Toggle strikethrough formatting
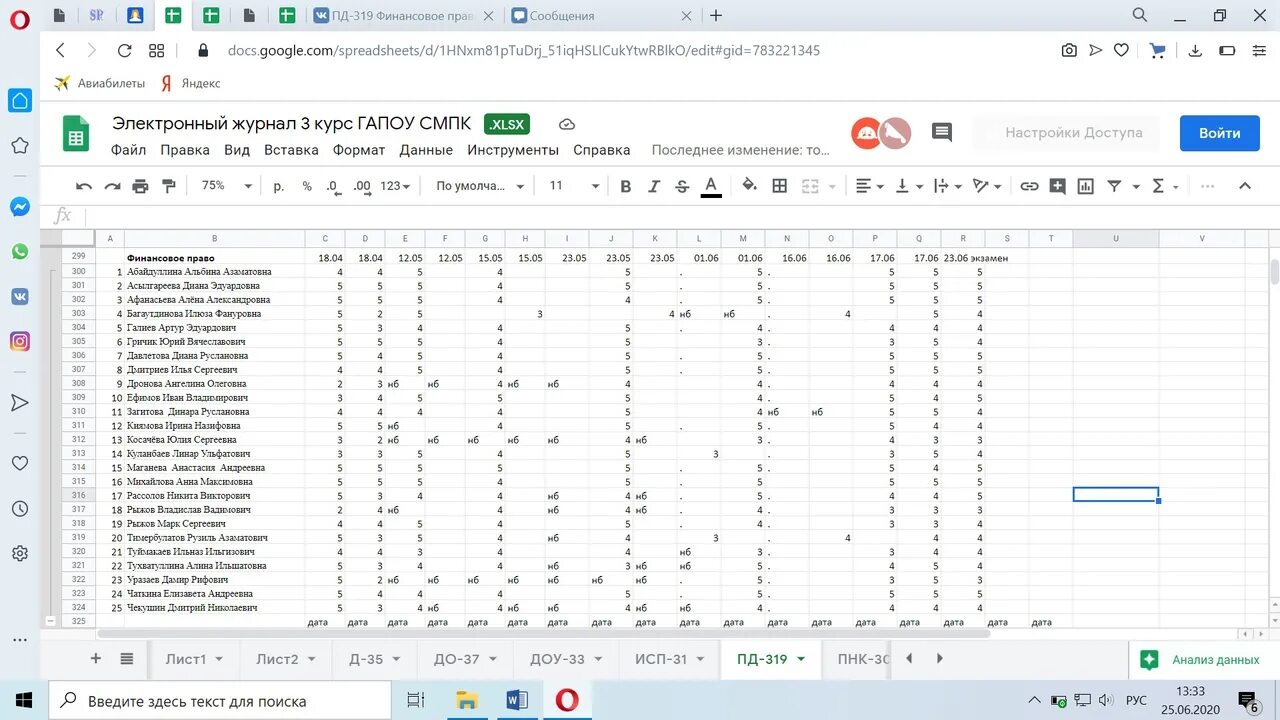 tap(682, 186)
